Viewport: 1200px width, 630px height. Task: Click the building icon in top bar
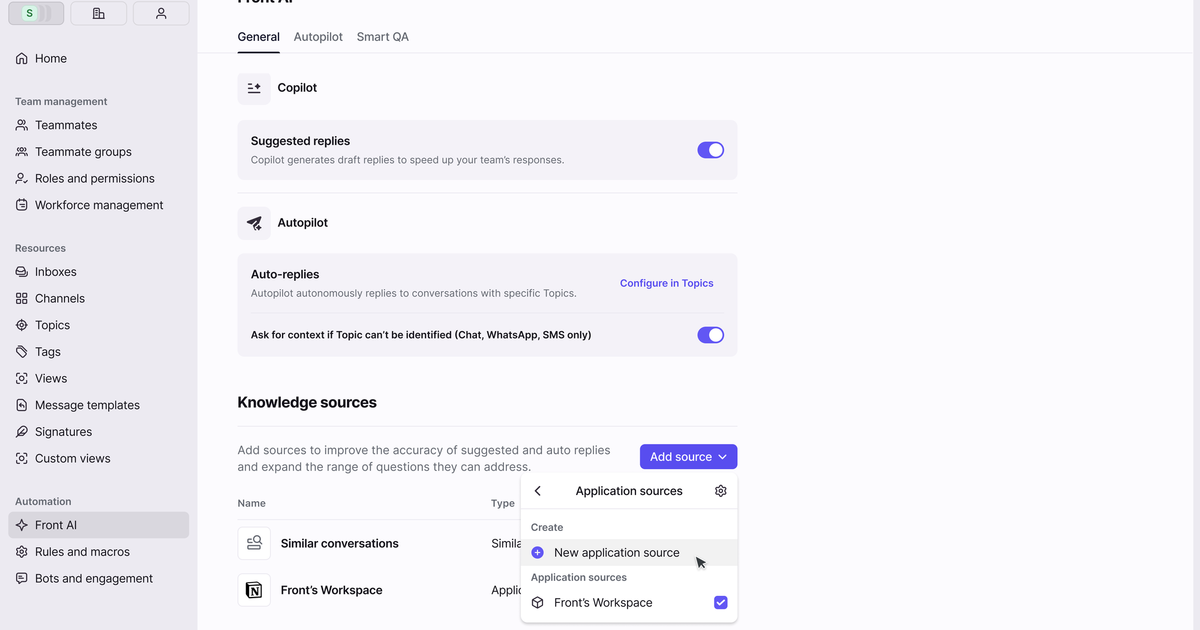coord(98,13)
